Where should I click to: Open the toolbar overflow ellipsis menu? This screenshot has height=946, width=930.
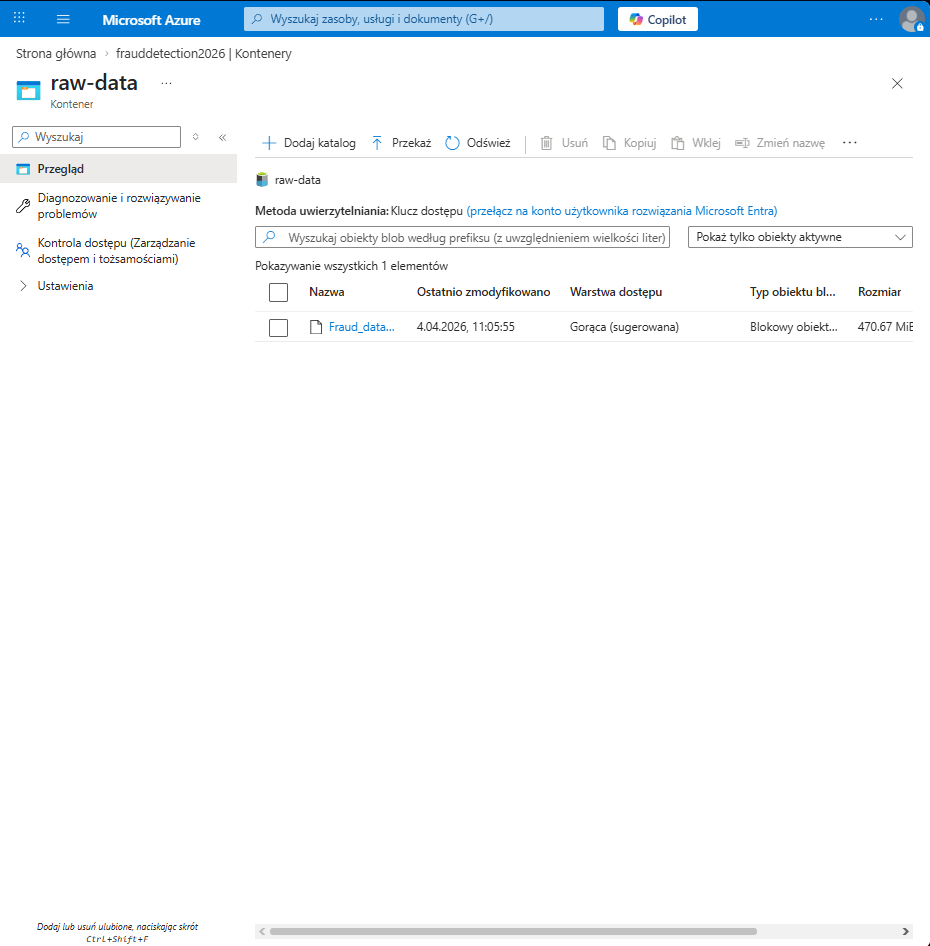coord(850,143)
